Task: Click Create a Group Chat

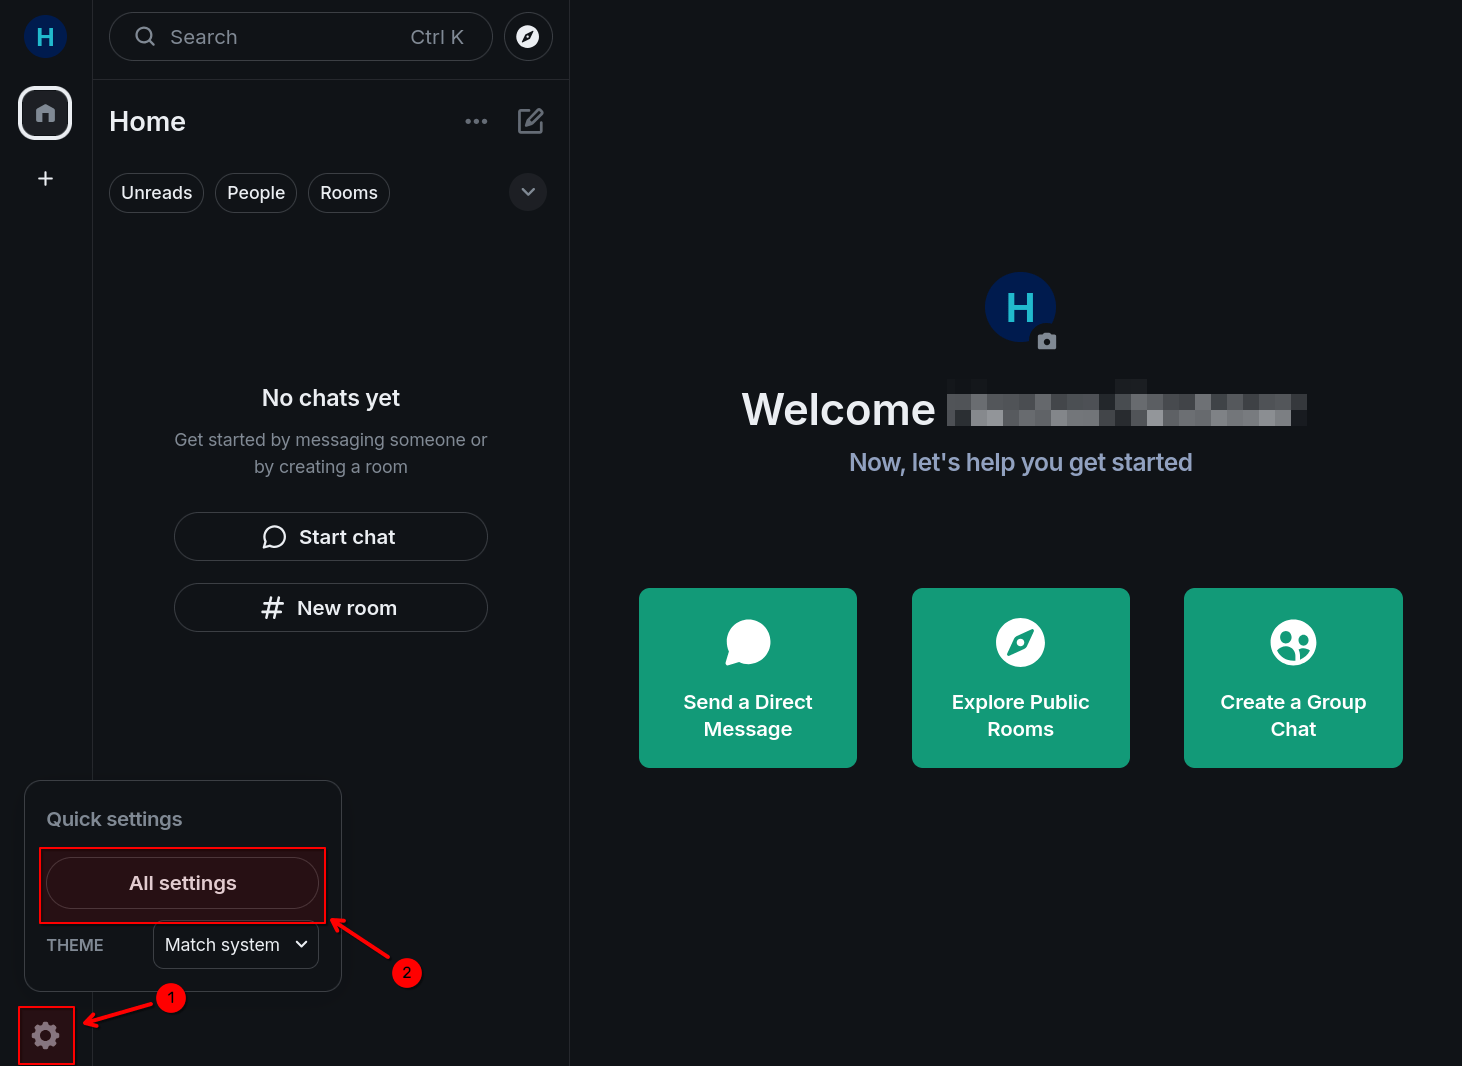Action: 1293,678
